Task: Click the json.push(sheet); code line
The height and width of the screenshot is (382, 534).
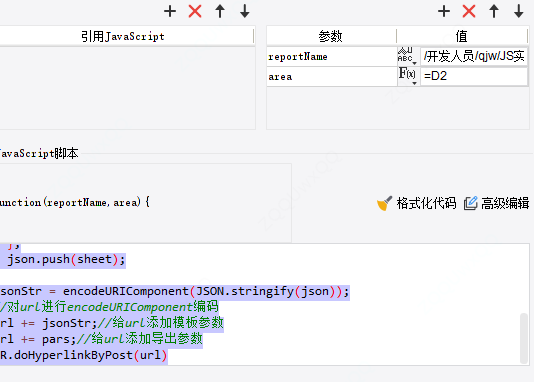Action: point(66,260)
